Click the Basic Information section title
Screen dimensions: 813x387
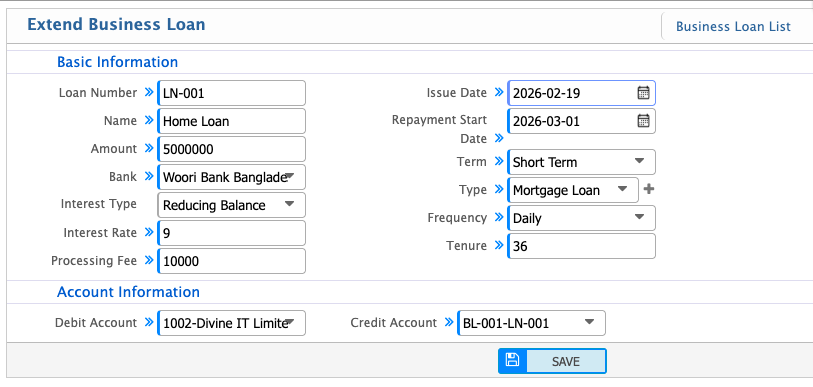click(117, 62)
